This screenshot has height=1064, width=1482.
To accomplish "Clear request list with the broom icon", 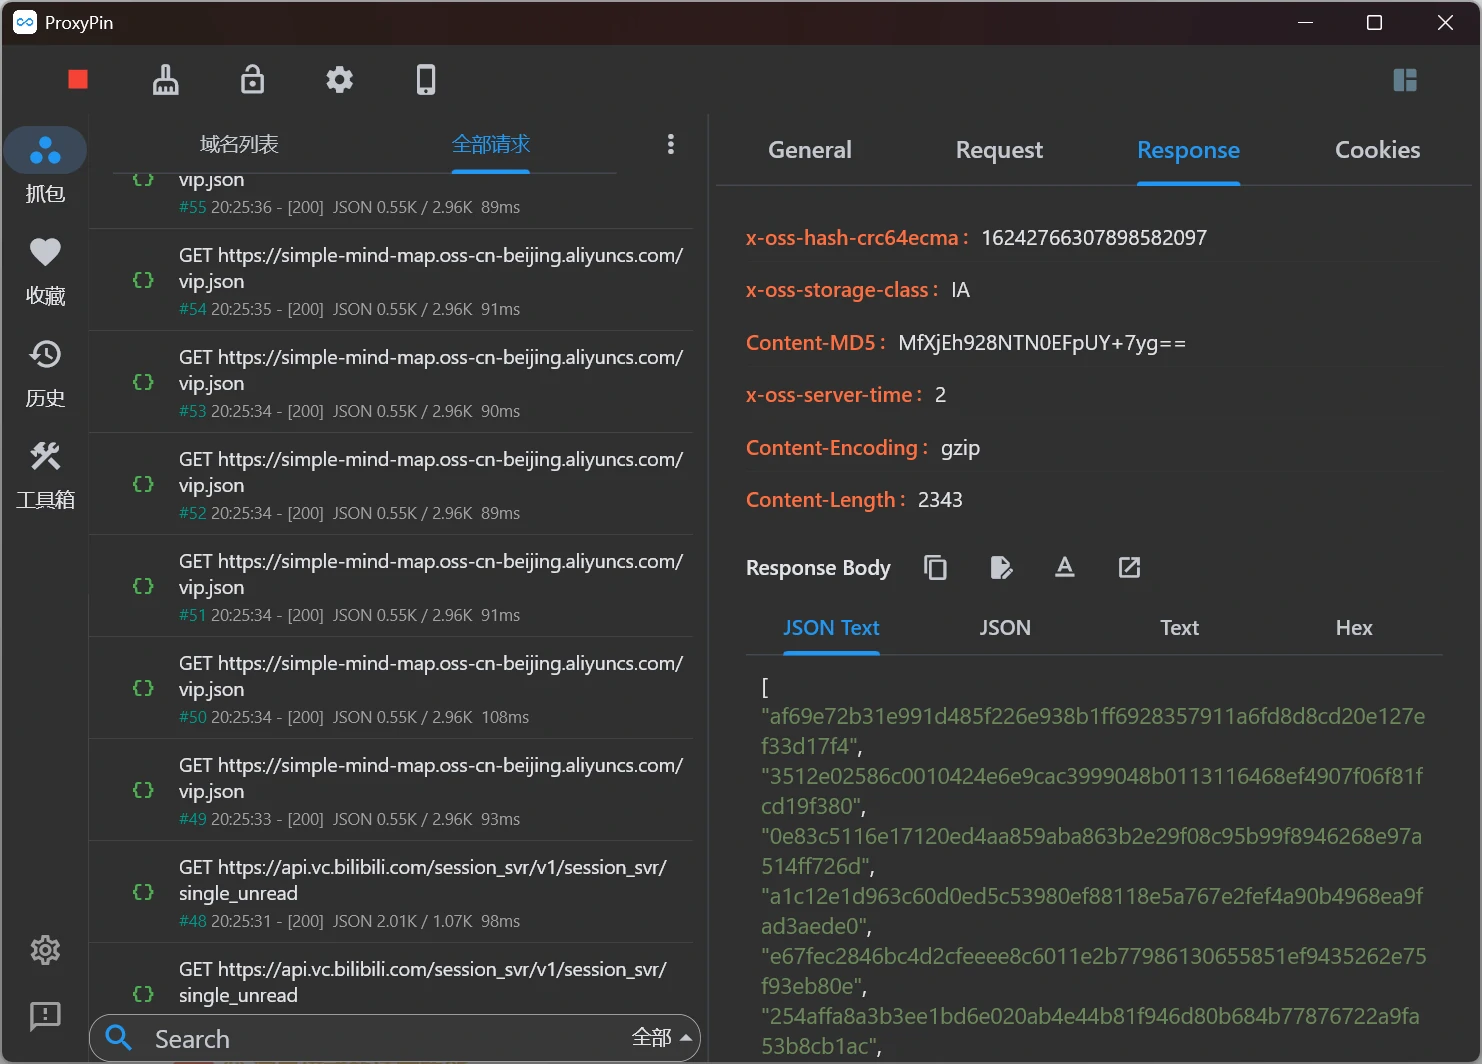I will pyautogui.click(x=165, y=80).
